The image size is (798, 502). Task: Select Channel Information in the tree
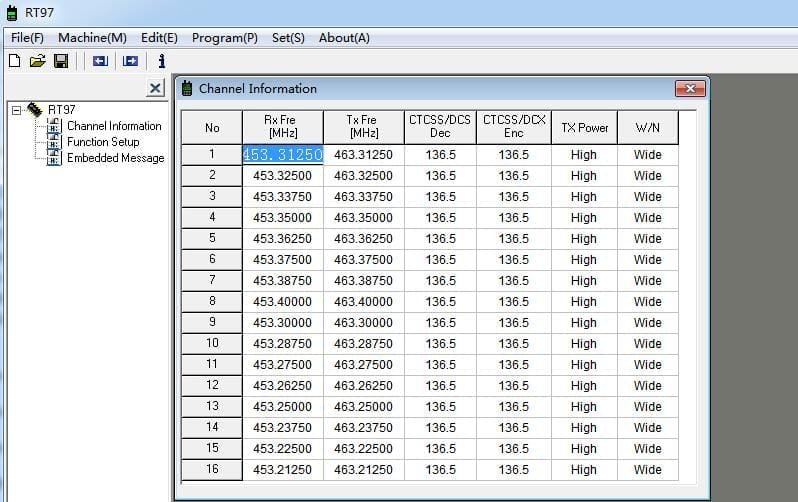[113, 126]
